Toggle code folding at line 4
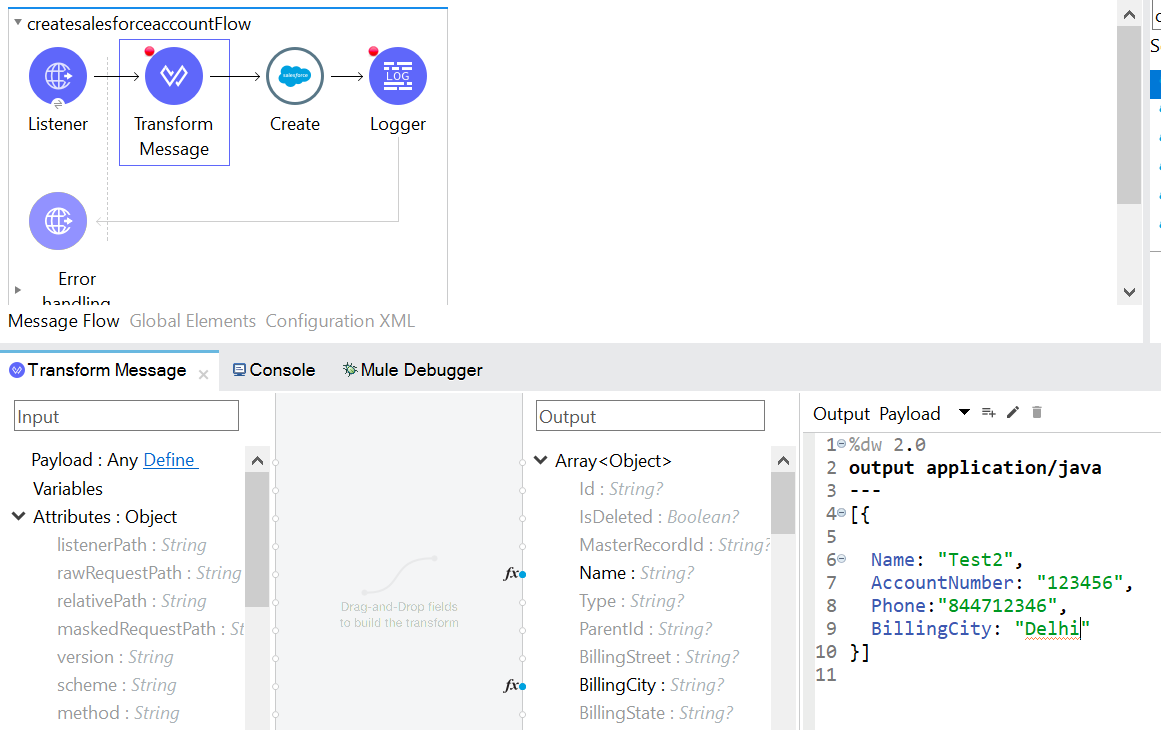This screenshot has height=730, width=1161. (841, 513)
